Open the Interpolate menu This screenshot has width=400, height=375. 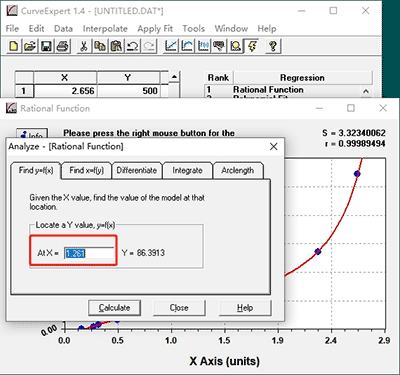point(105,29)
